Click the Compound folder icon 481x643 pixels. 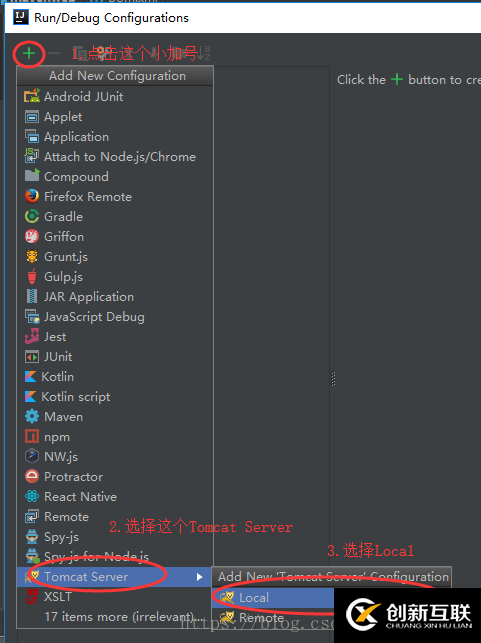pos(32,176)
